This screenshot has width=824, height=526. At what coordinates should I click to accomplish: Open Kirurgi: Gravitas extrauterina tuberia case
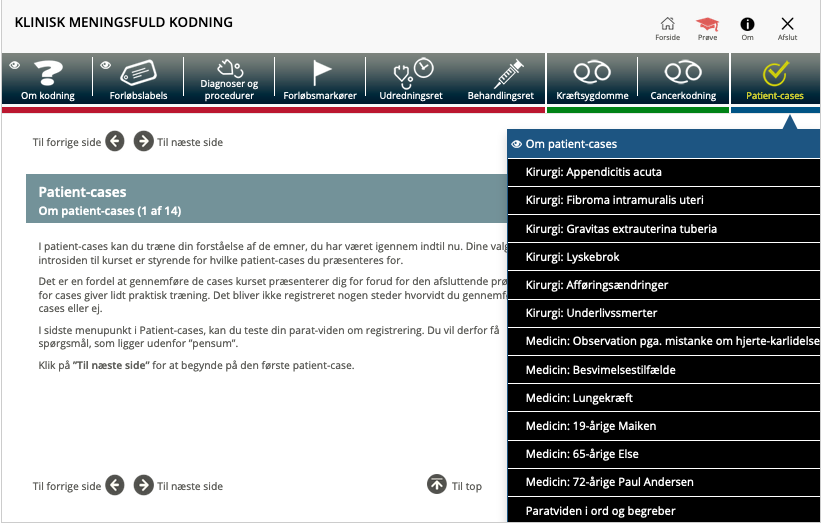(664, 229)
